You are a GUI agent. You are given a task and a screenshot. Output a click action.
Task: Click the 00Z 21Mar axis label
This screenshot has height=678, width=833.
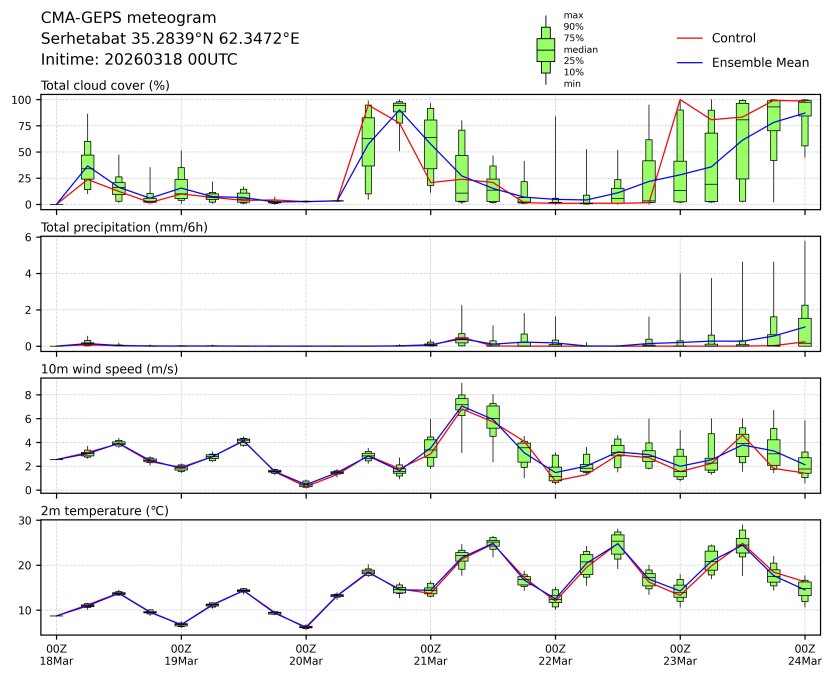click(x=431, y=655)
